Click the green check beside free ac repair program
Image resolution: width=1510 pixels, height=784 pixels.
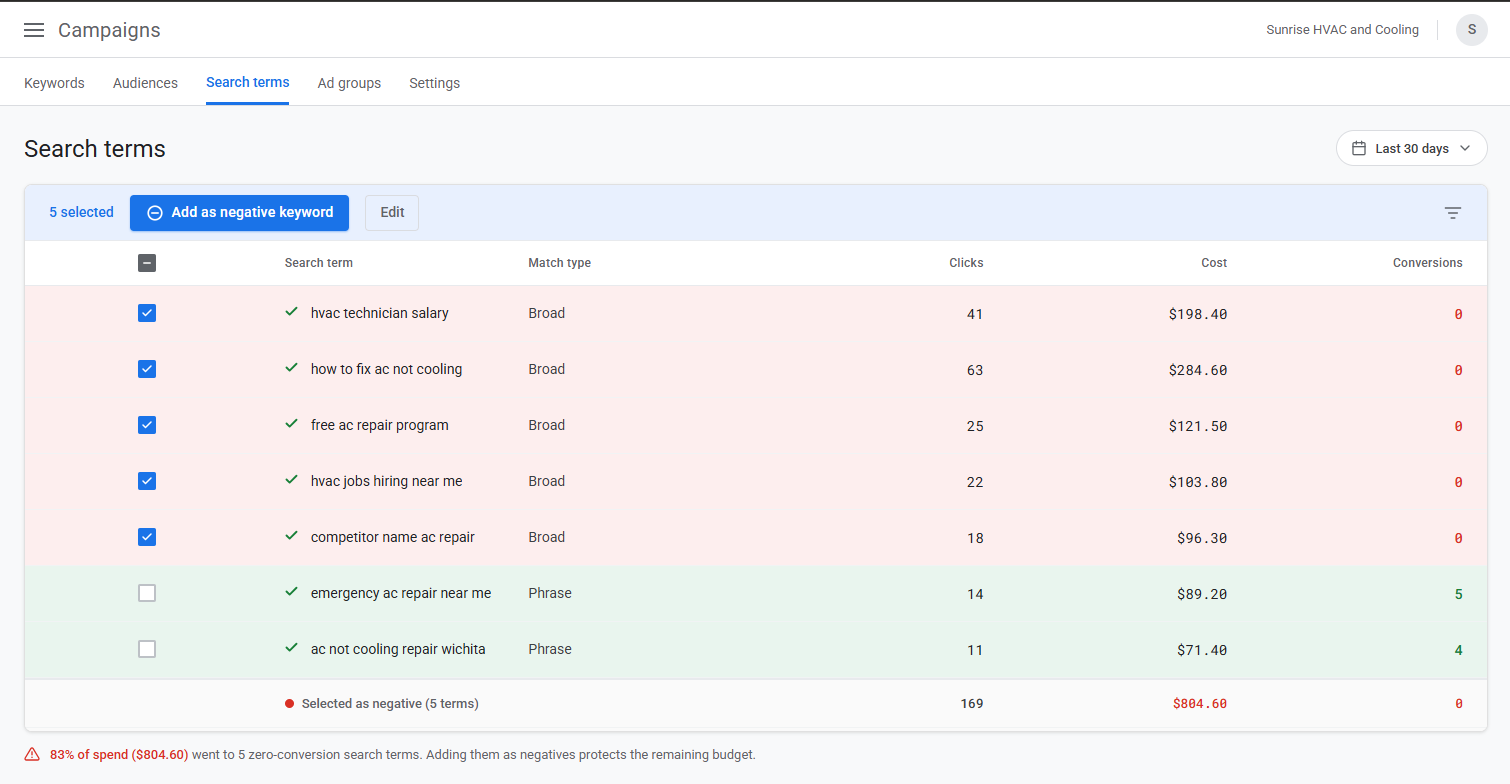[x=292, y=424]
